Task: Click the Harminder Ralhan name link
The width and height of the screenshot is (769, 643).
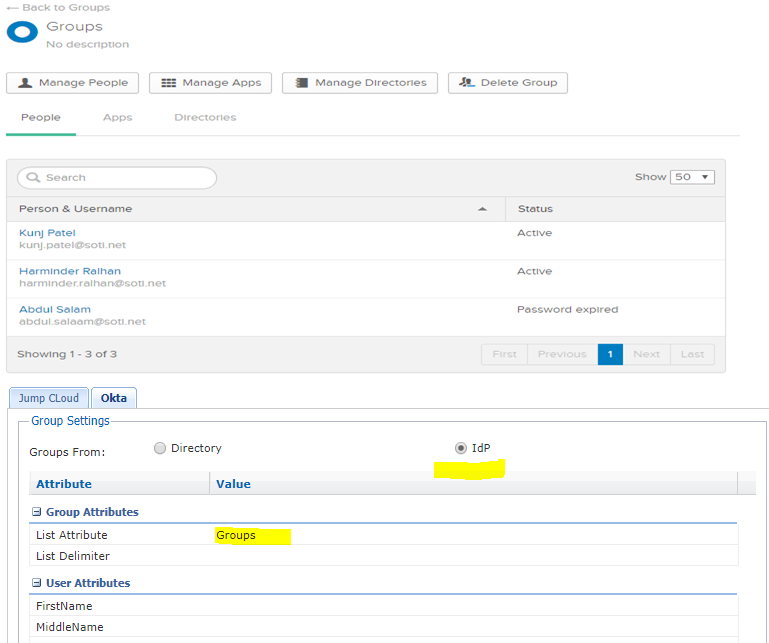Action: 70,271
